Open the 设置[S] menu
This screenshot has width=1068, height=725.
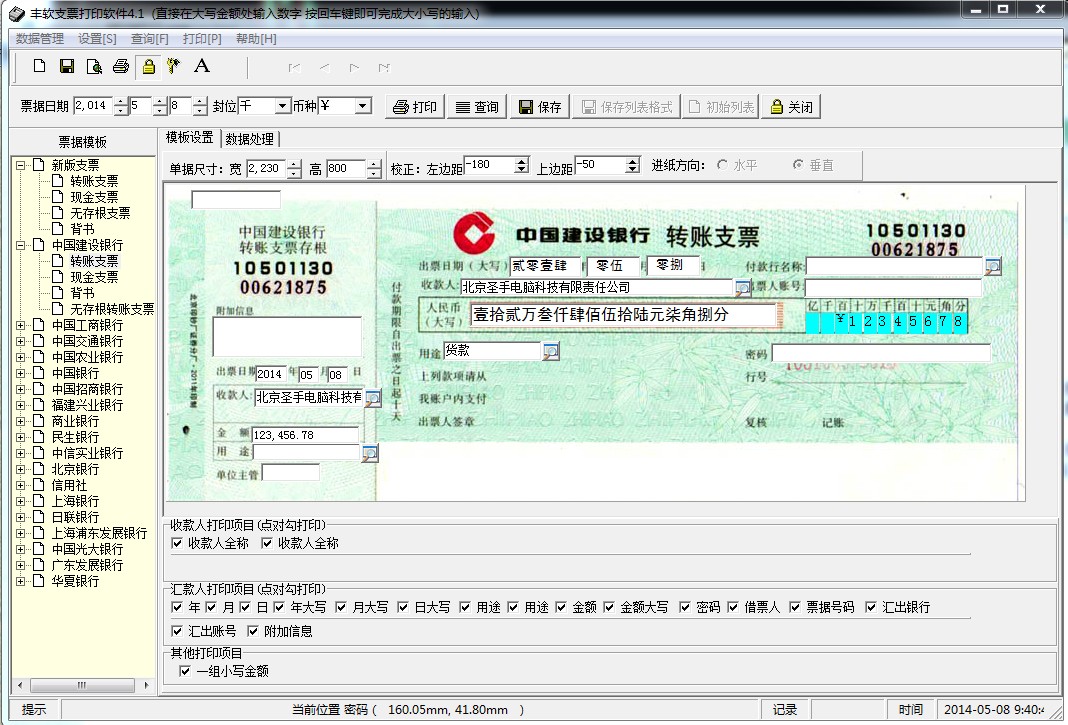[97, 39]
